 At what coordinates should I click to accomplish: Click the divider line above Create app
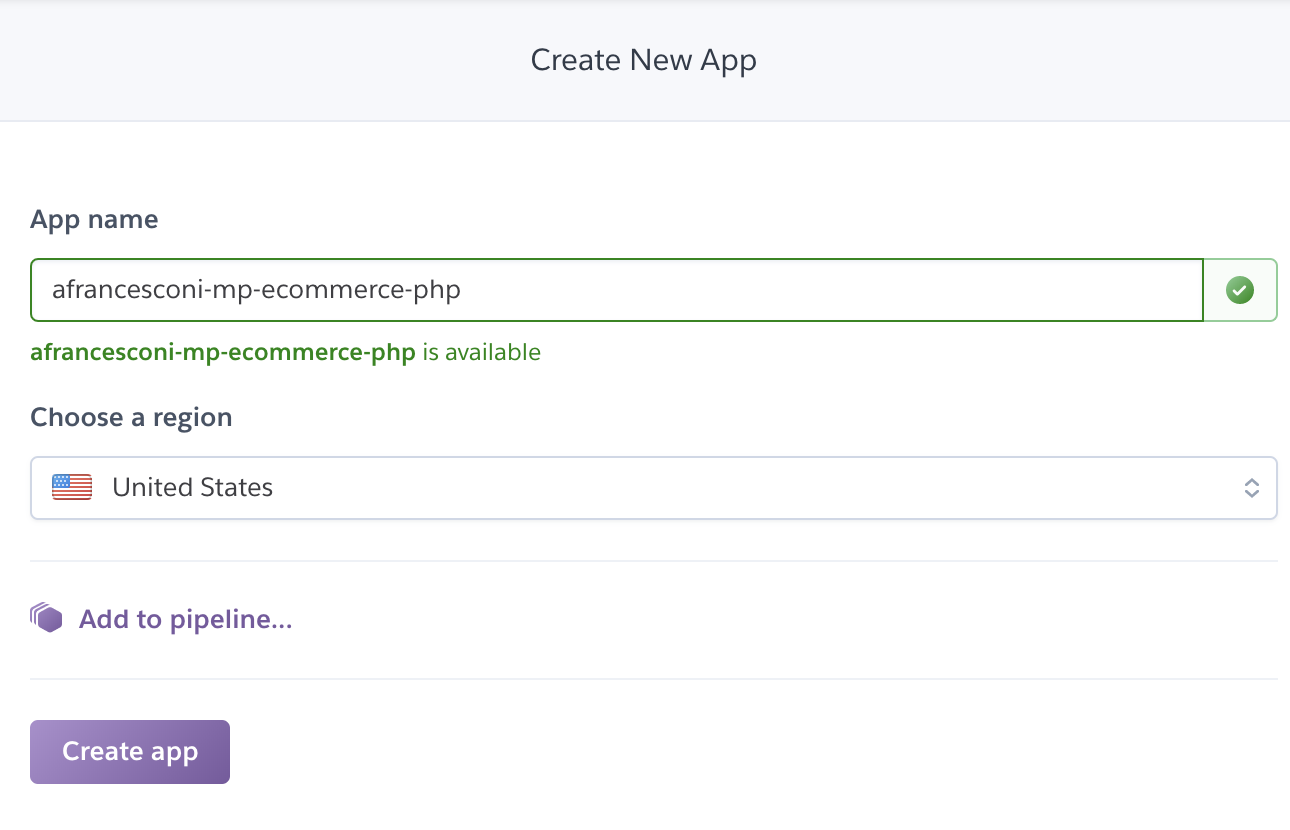coord(653,679)
